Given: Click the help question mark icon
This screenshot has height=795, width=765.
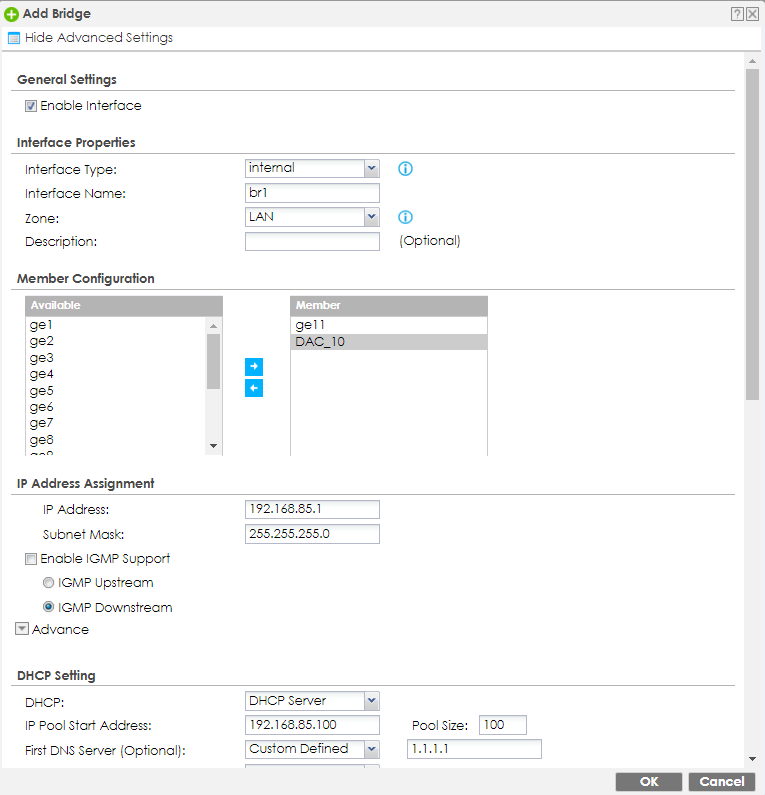Looking at the screenshot, I should click(737, 14).
